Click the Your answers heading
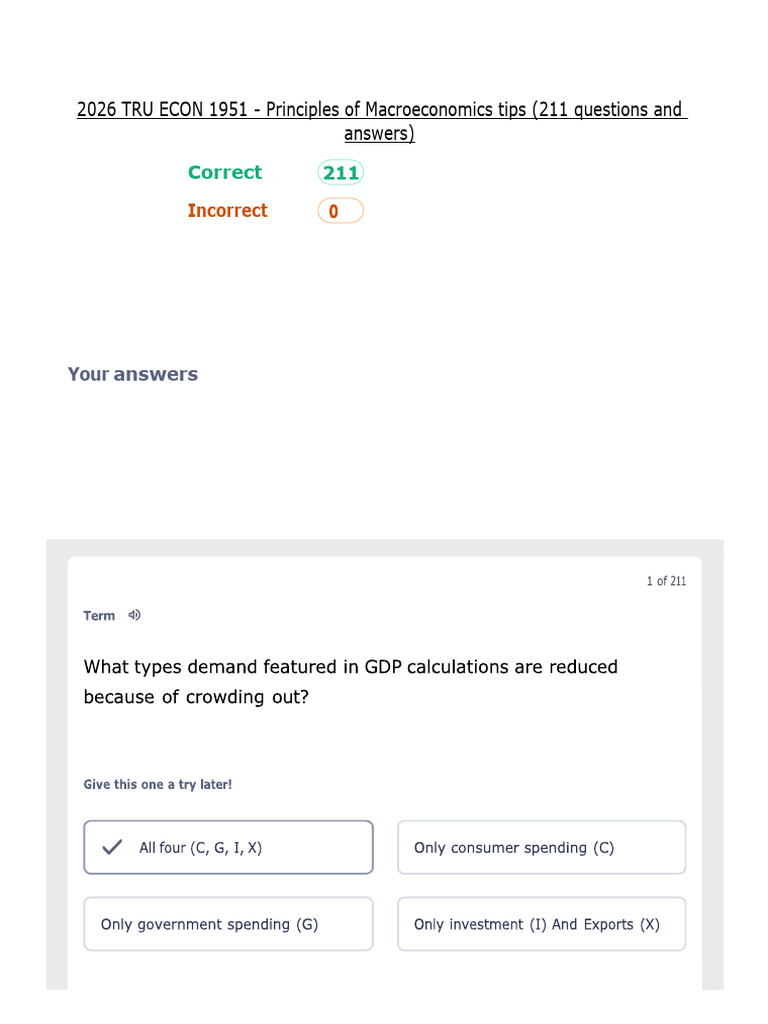This screenshot has width=768, height=1024. 133,374
